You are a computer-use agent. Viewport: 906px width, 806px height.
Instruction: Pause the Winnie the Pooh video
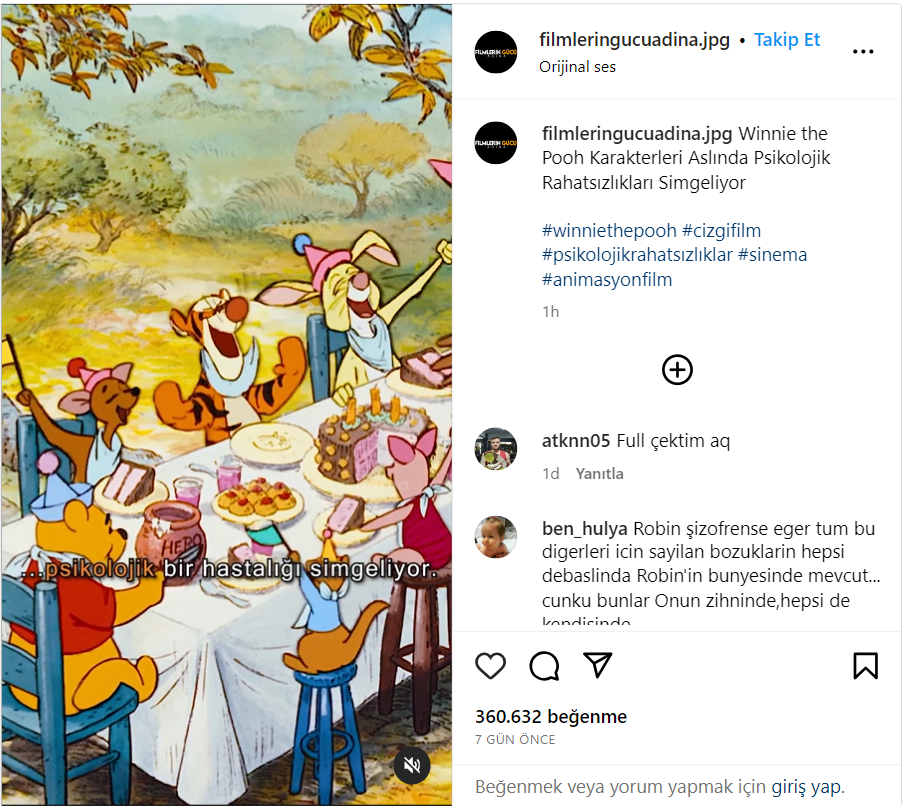click(x=226, y=404)
